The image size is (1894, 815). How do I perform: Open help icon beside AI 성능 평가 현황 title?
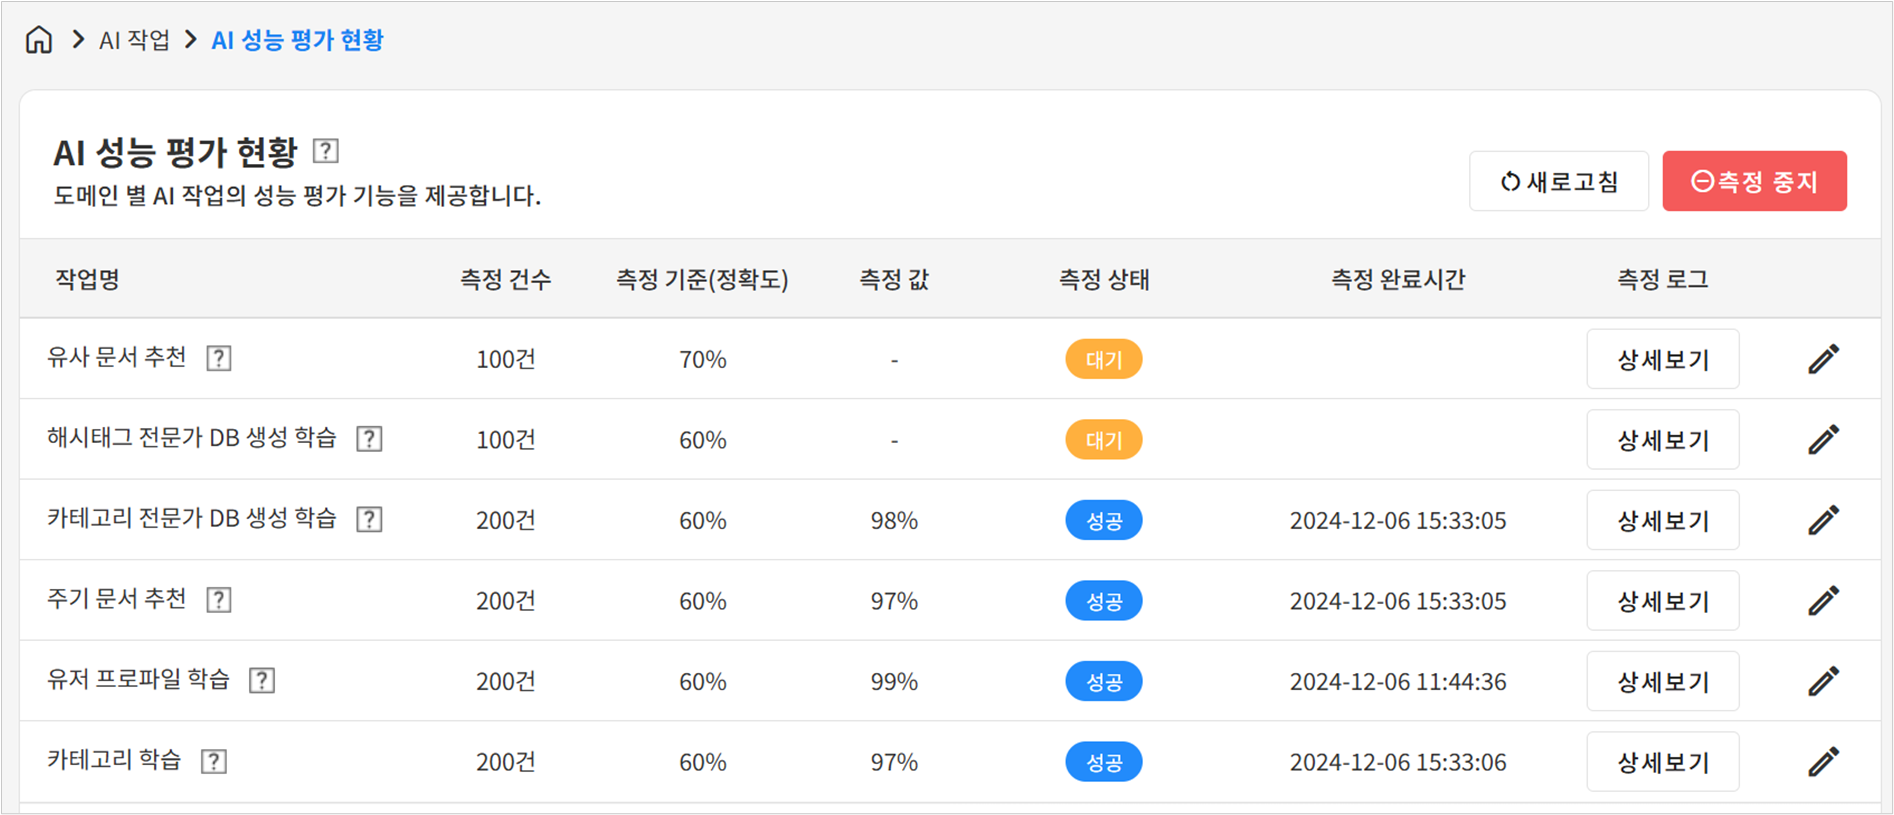(x=325, y=151)
